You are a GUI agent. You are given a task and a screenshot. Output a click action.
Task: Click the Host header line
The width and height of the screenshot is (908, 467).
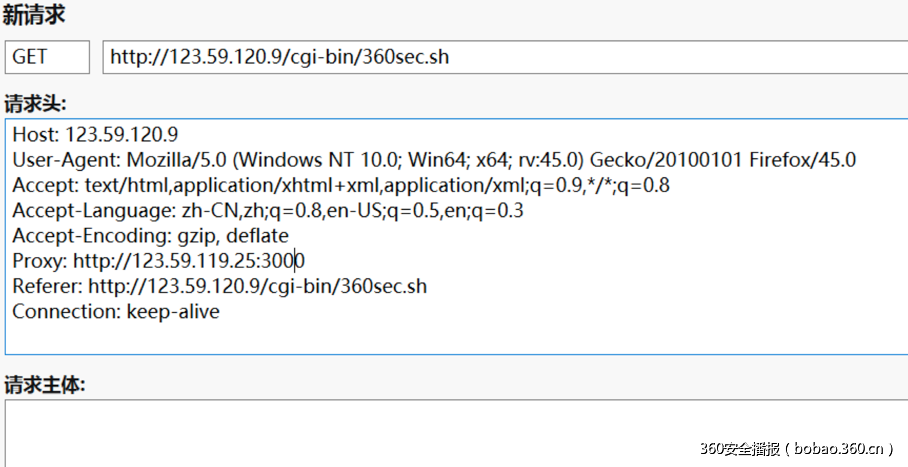click(95, 134)
